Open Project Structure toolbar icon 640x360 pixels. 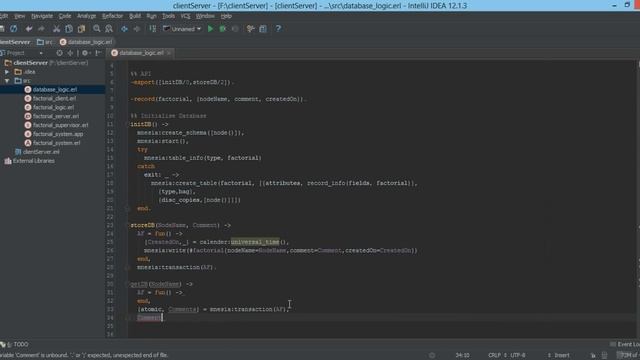tap(263, 29)
